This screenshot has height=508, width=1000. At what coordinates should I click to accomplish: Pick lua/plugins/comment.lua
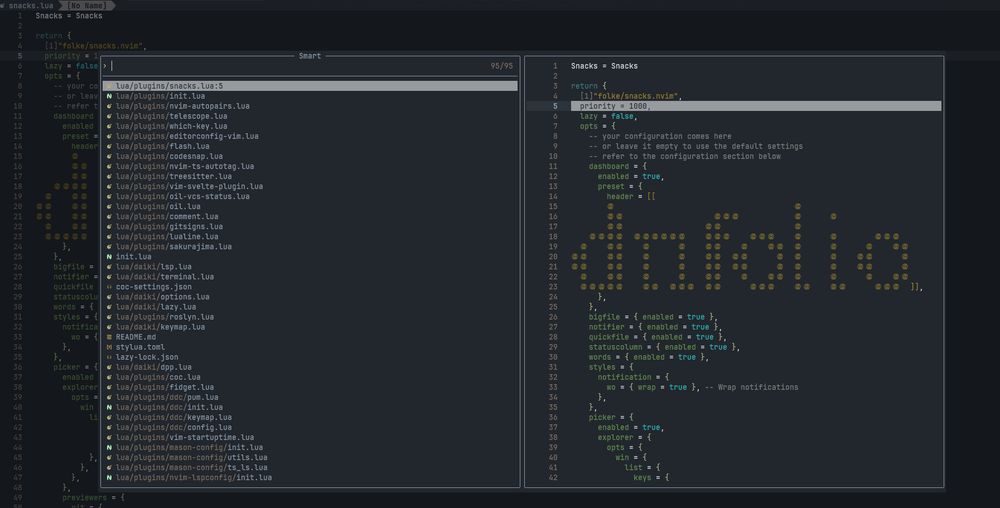[166, 217]
